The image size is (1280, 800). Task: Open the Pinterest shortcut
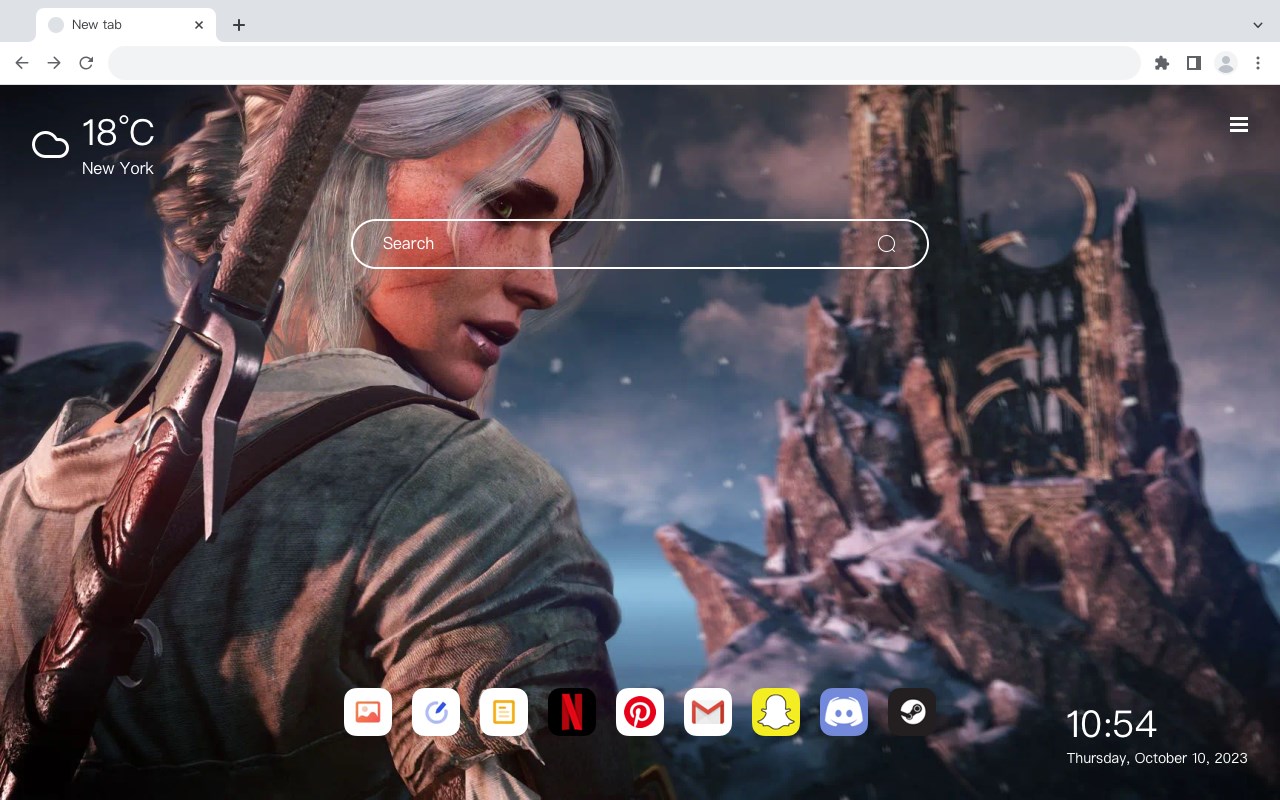click(x=640, y=712)
